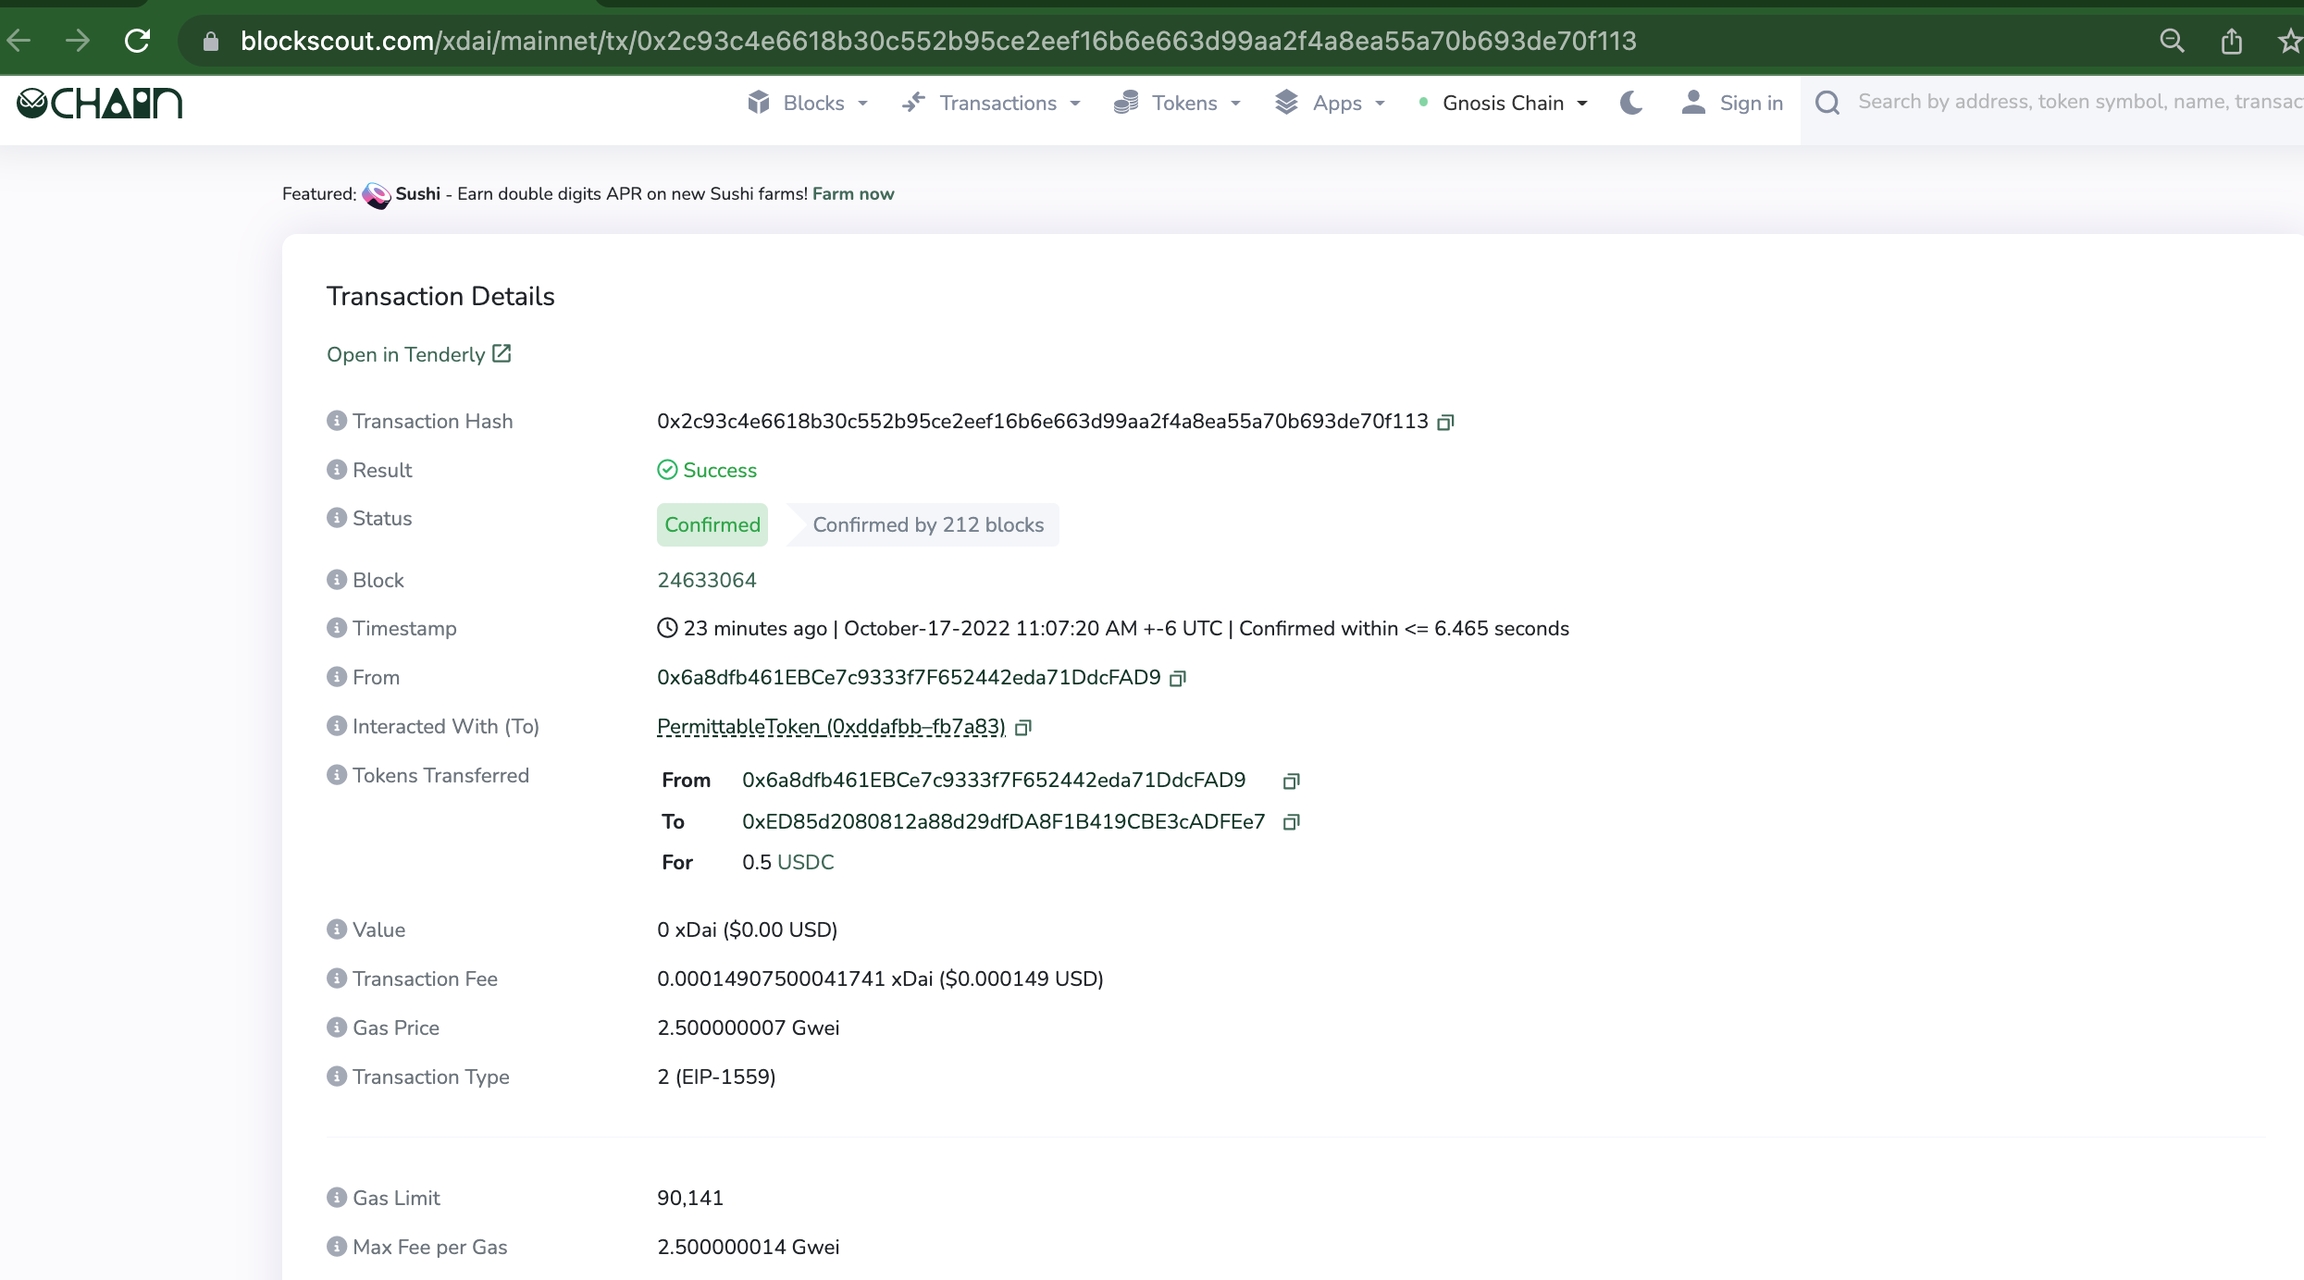Click the transaction fee xDai value

click(x=880, y=979)
